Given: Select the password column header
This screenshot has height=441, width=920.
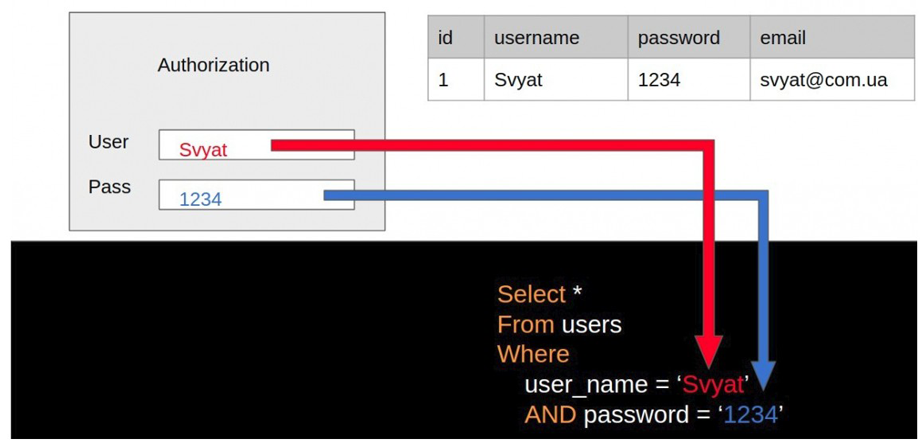Looking at the screenshot, I should [x=679, y=38].
